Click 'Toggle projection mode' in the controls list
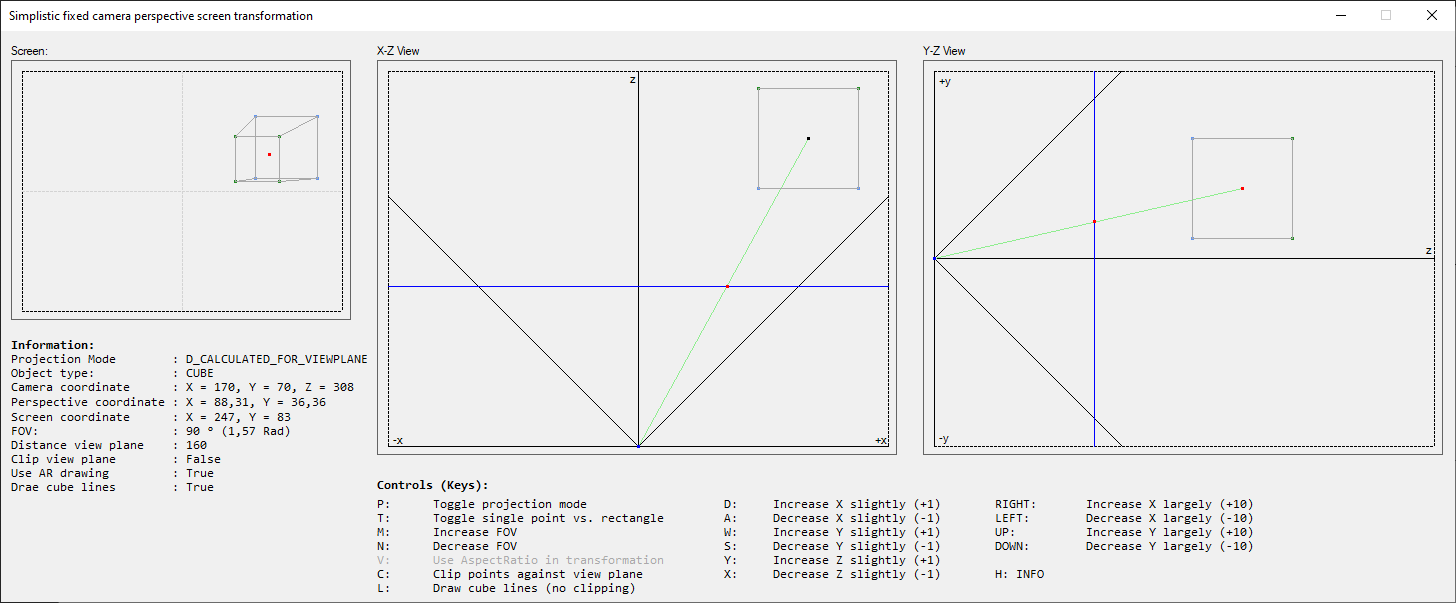Viewport: 1456px width, 603px height. tap(510, 504)
